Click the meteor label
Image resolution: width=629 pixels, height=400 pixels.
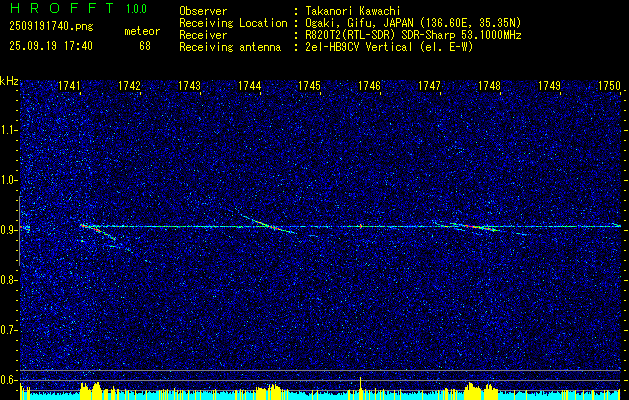point(142,31)
